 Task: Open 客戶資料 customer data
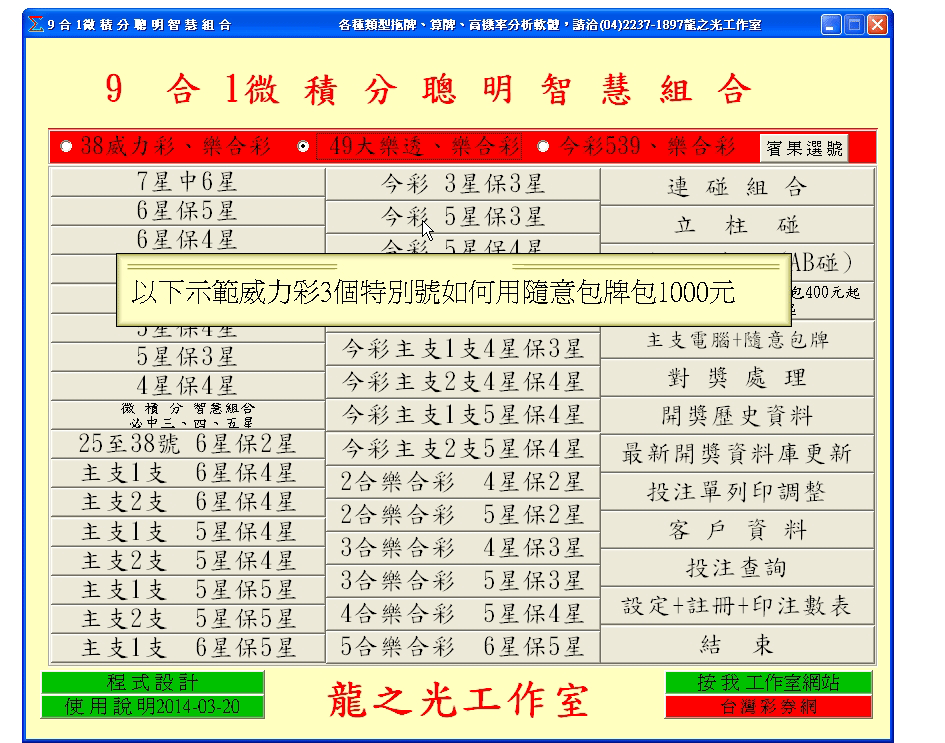[737, 530]
